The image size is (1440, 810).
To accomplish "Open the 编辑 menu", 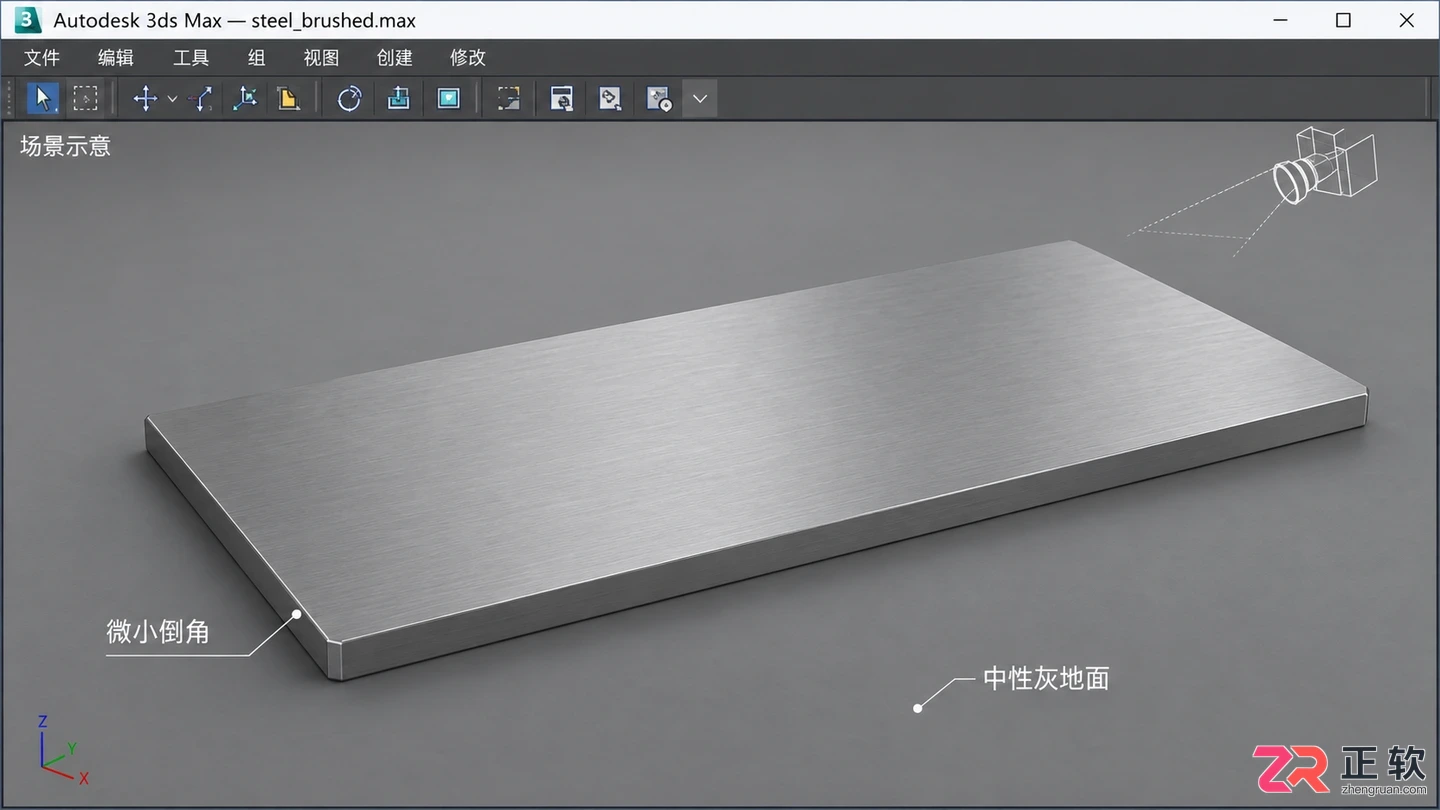I will tap(116, 58).
